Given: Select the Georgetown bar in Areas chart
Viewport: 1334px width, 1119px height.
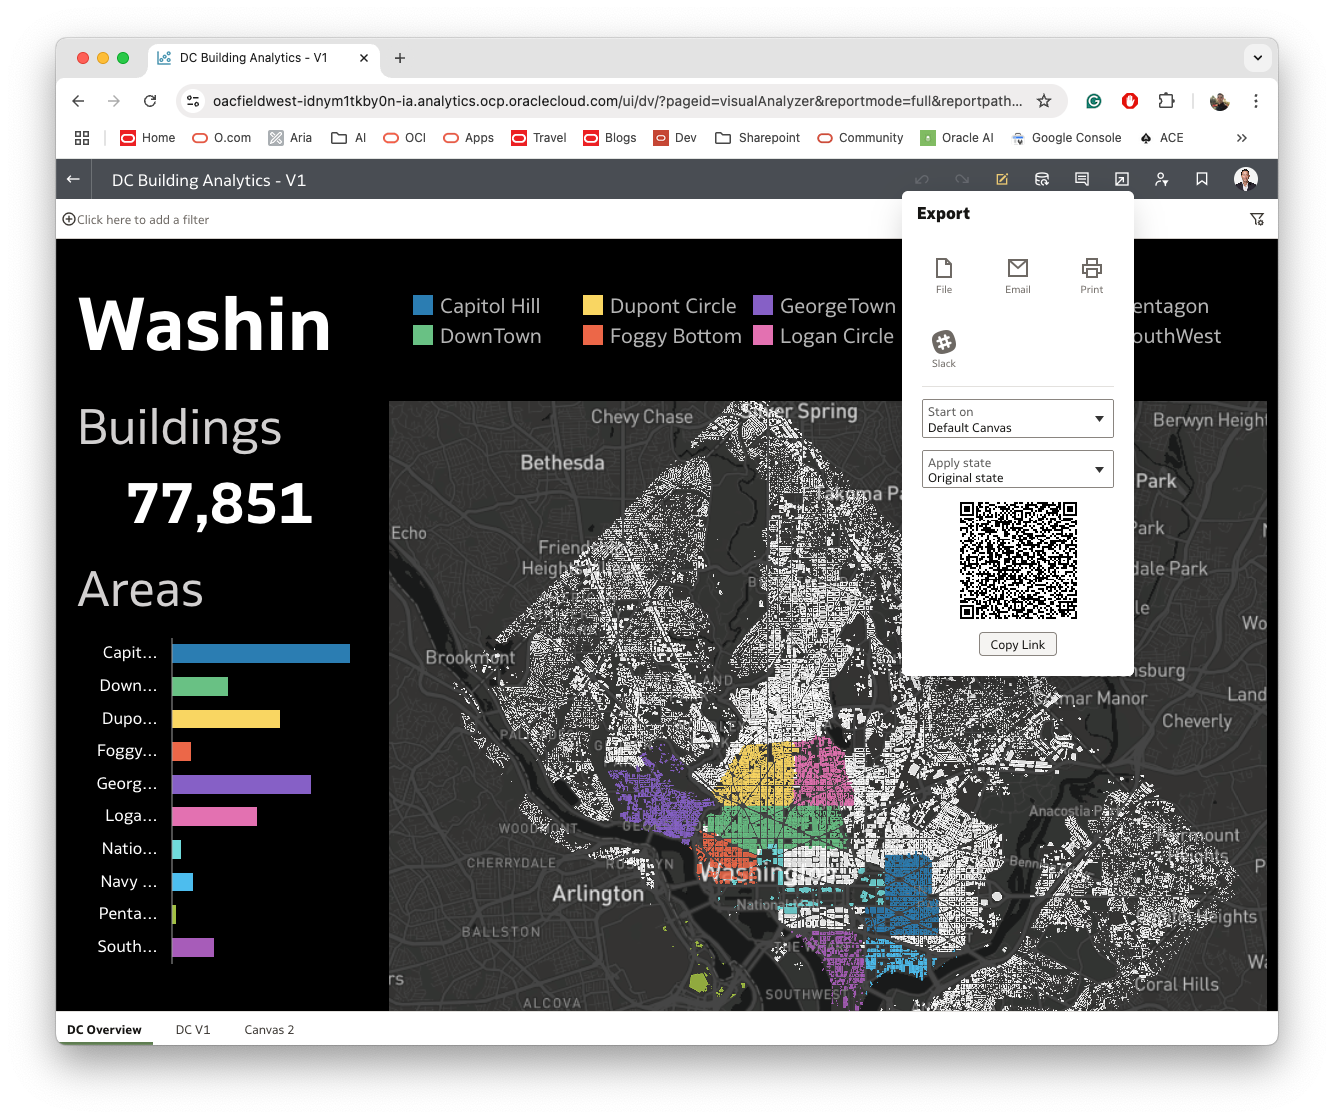Looking at the screenshot, I should pyautogui.click(x=241, y=784).
